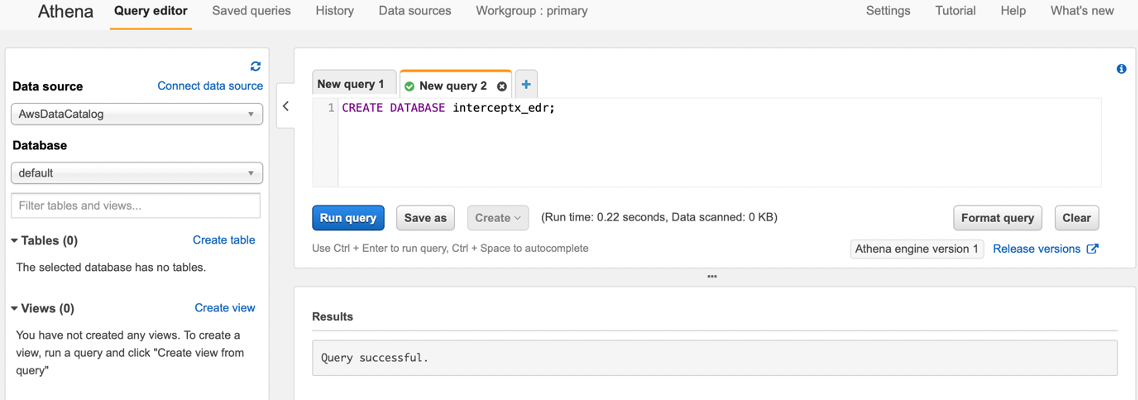Close the New query 2 tab
The width and height of the screenshot is (1138, 400).
(x=502, y=86)
